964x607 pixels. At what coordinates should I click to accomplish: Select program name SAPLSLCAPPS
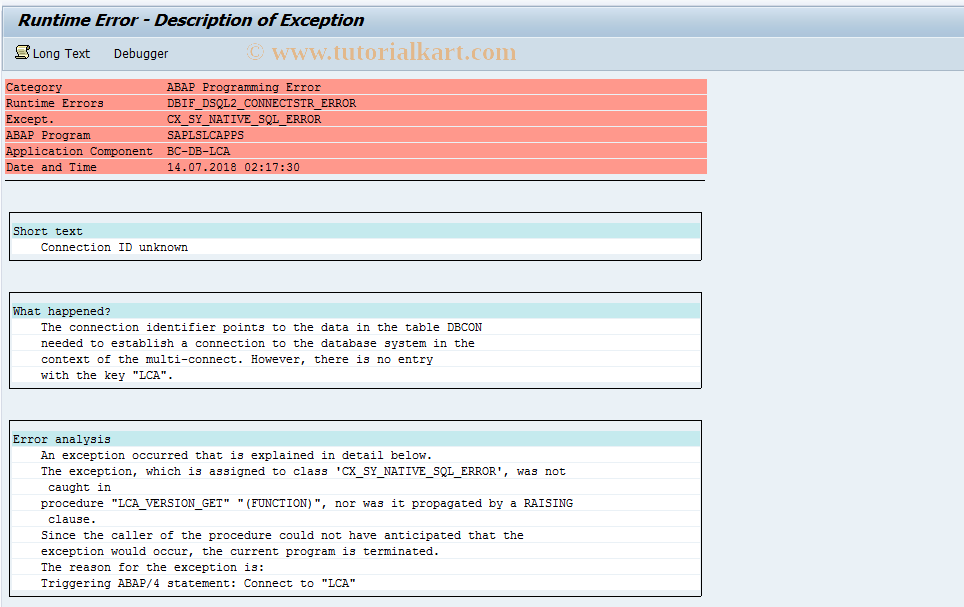205,135
